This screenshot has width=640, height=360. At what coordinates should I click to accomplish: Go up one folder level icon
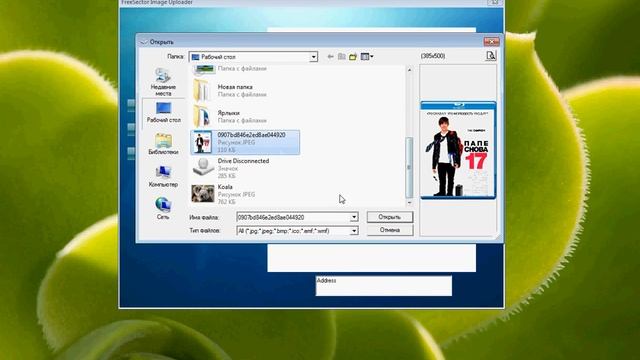[342, 57]
